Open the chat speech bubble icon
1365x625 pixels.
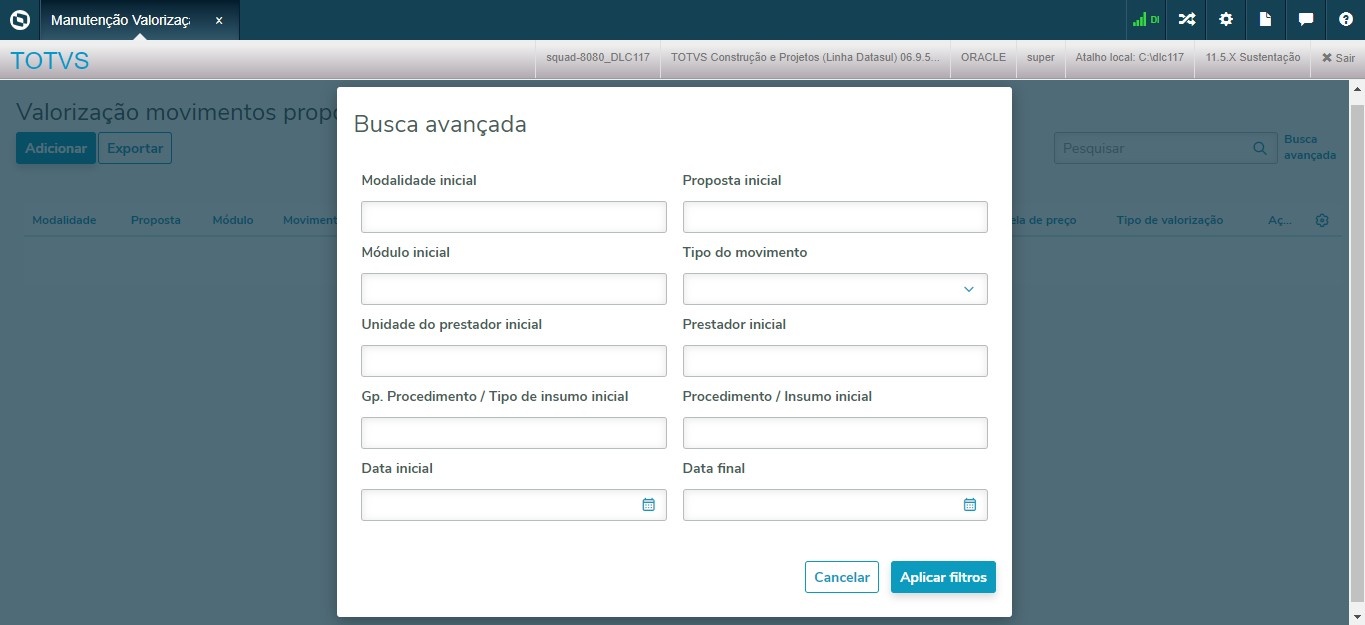click(x=1305, y=20)
